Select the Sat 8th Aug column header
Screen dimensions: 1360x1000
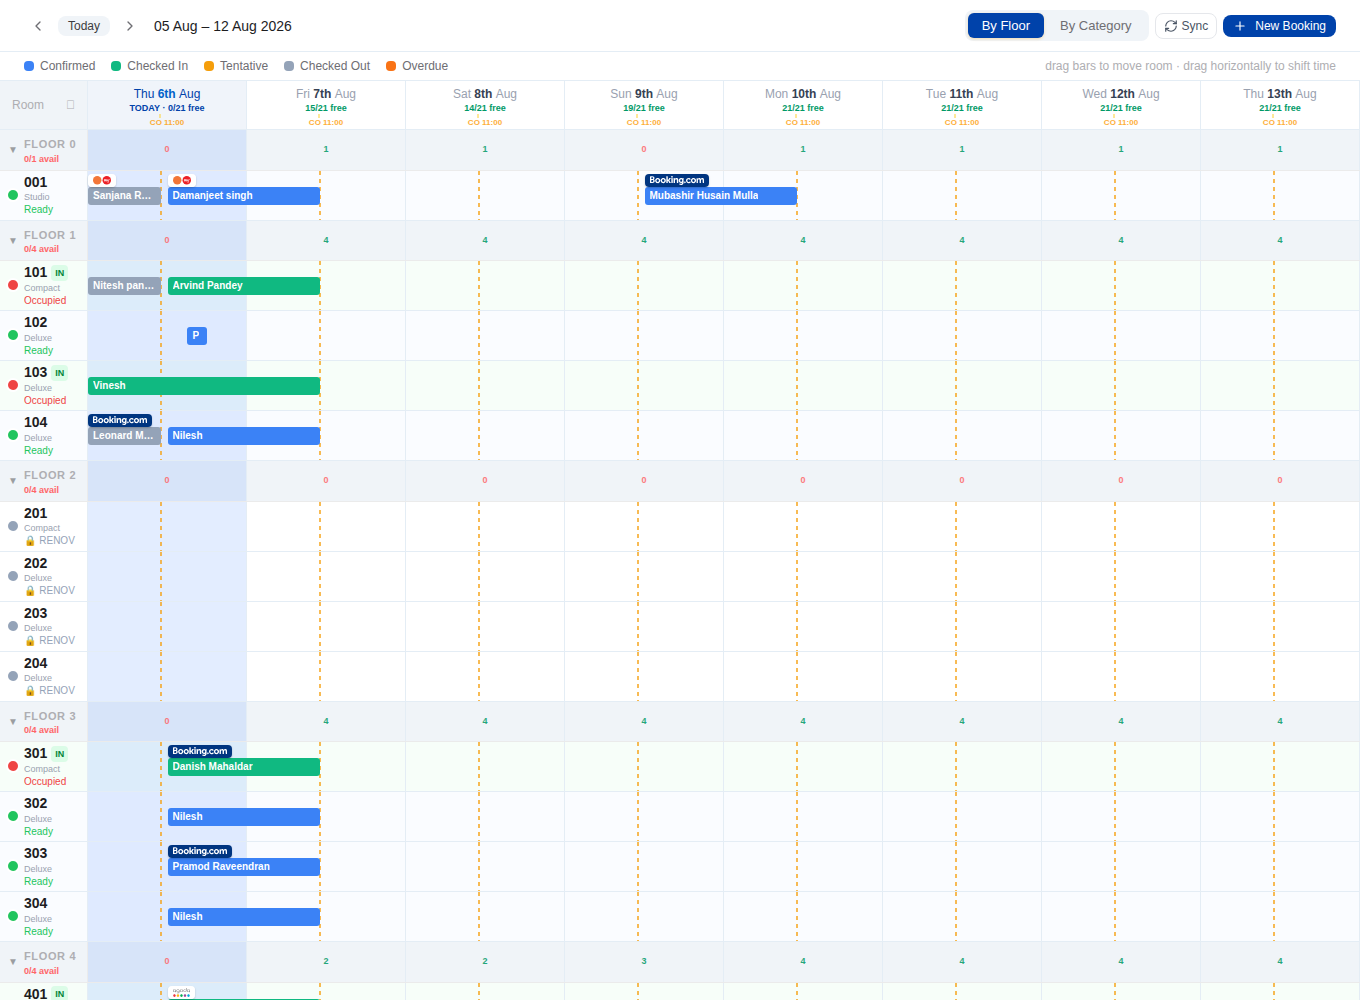click(485, 105)
